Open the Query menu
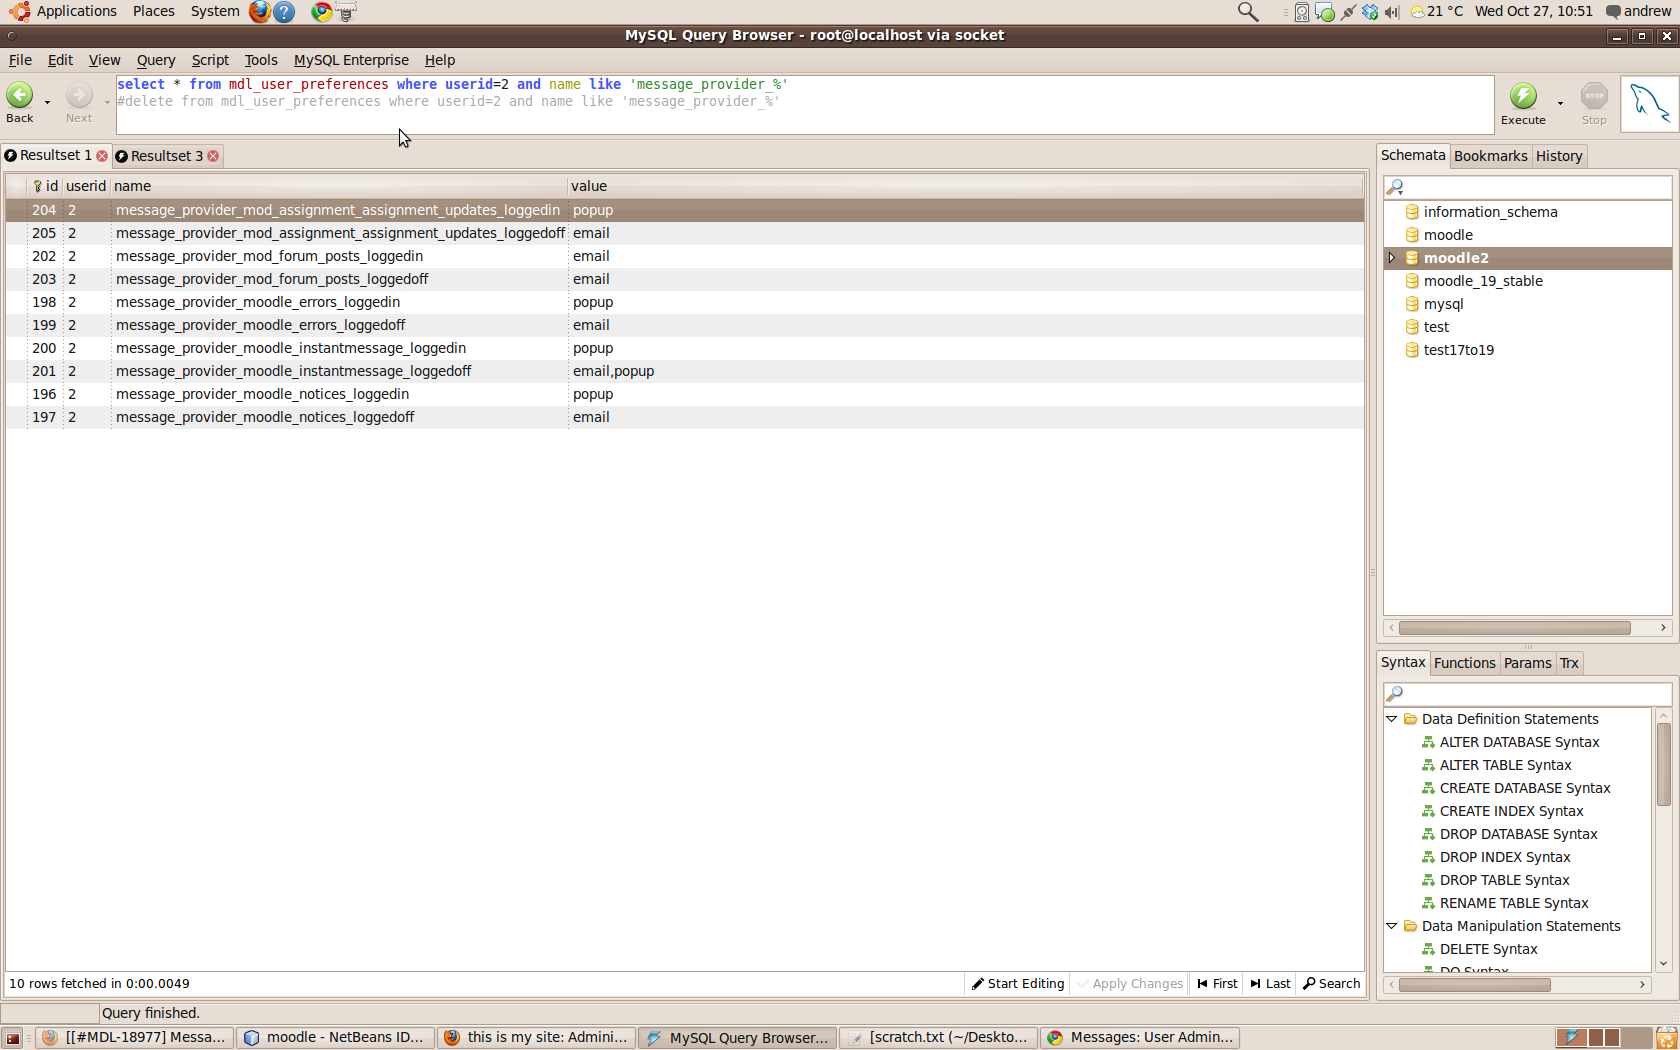Screen dimensions: 1680x1050 tap(156, 60)
